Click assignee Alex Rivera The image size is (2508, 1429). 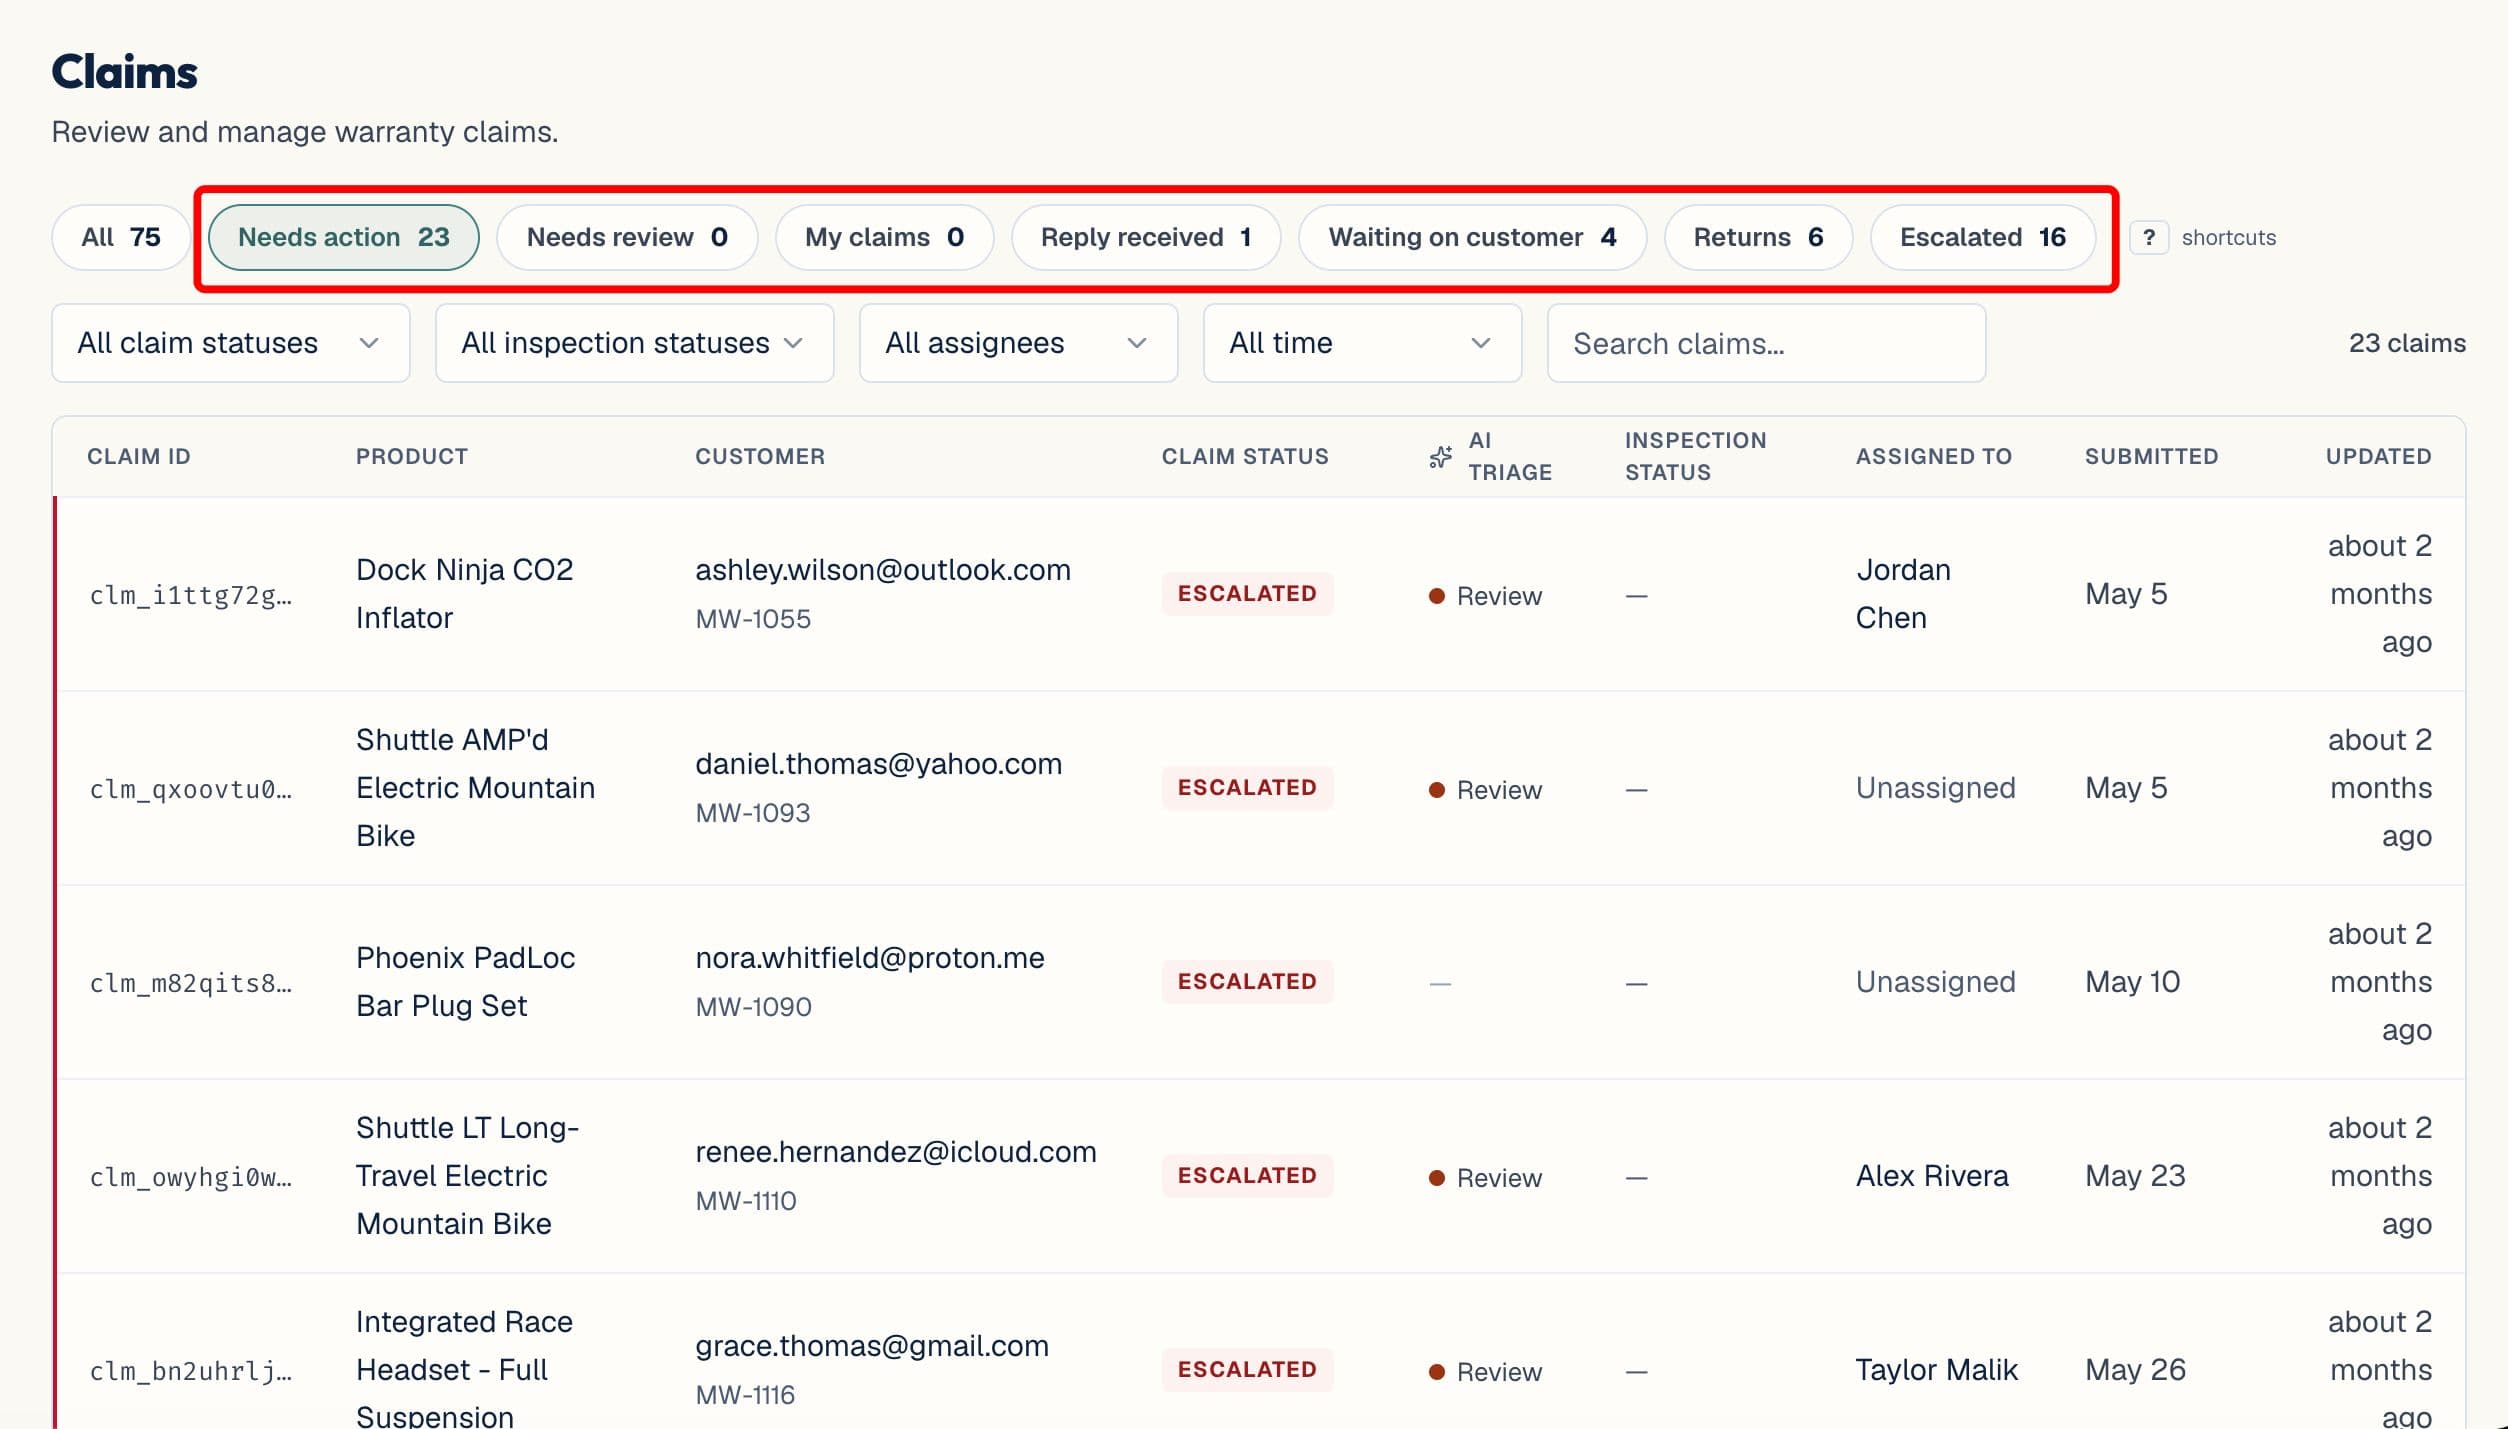1932,1176
